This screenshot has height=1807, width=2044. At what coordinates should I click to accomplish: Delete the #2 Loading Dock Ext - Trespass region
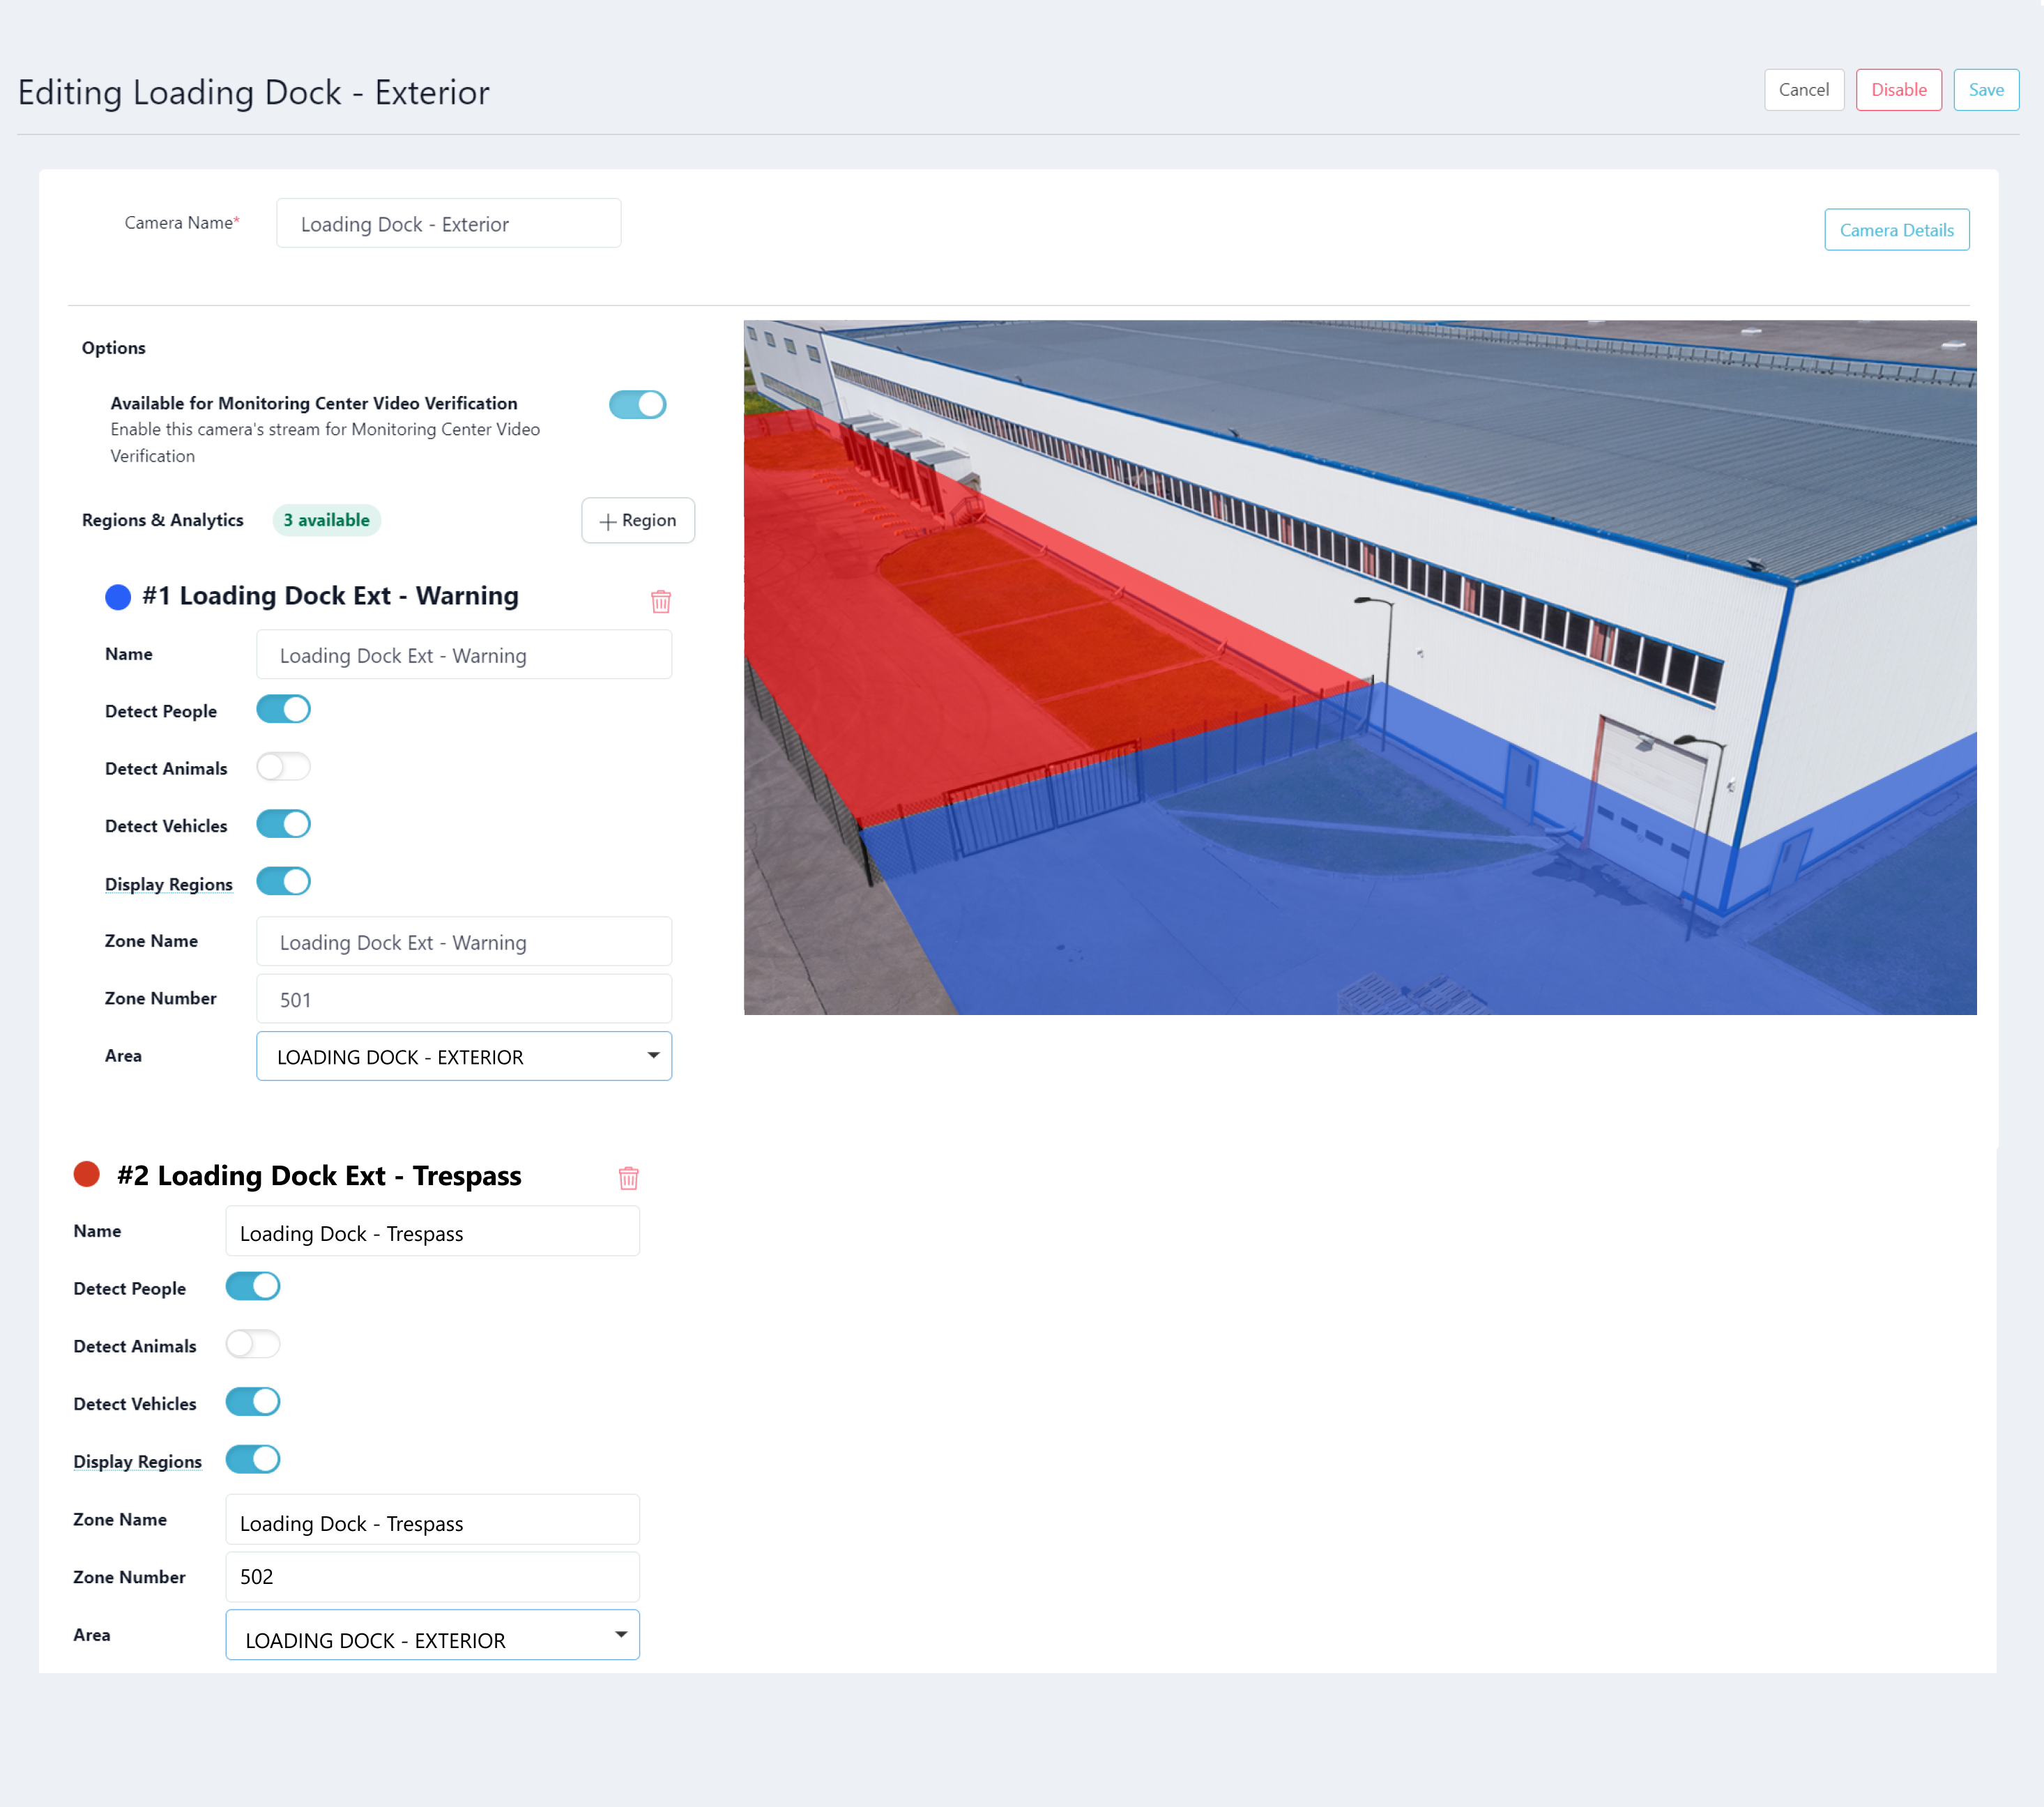pos(629,1177)
